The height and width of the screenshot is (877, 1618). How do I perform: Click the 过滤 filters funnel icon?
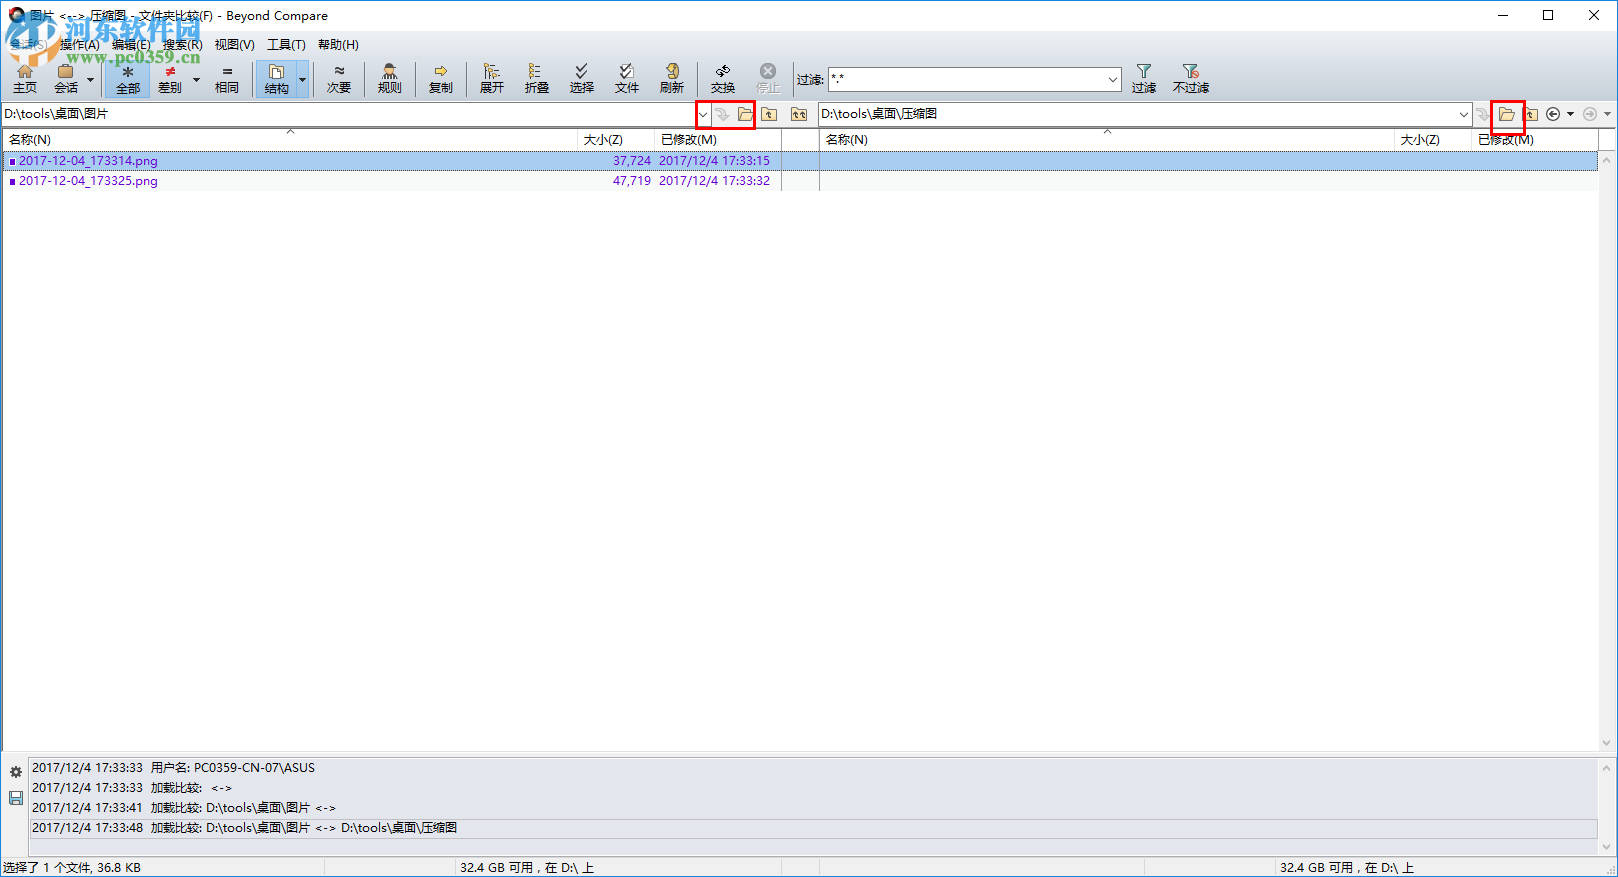tap(1144, 78)
